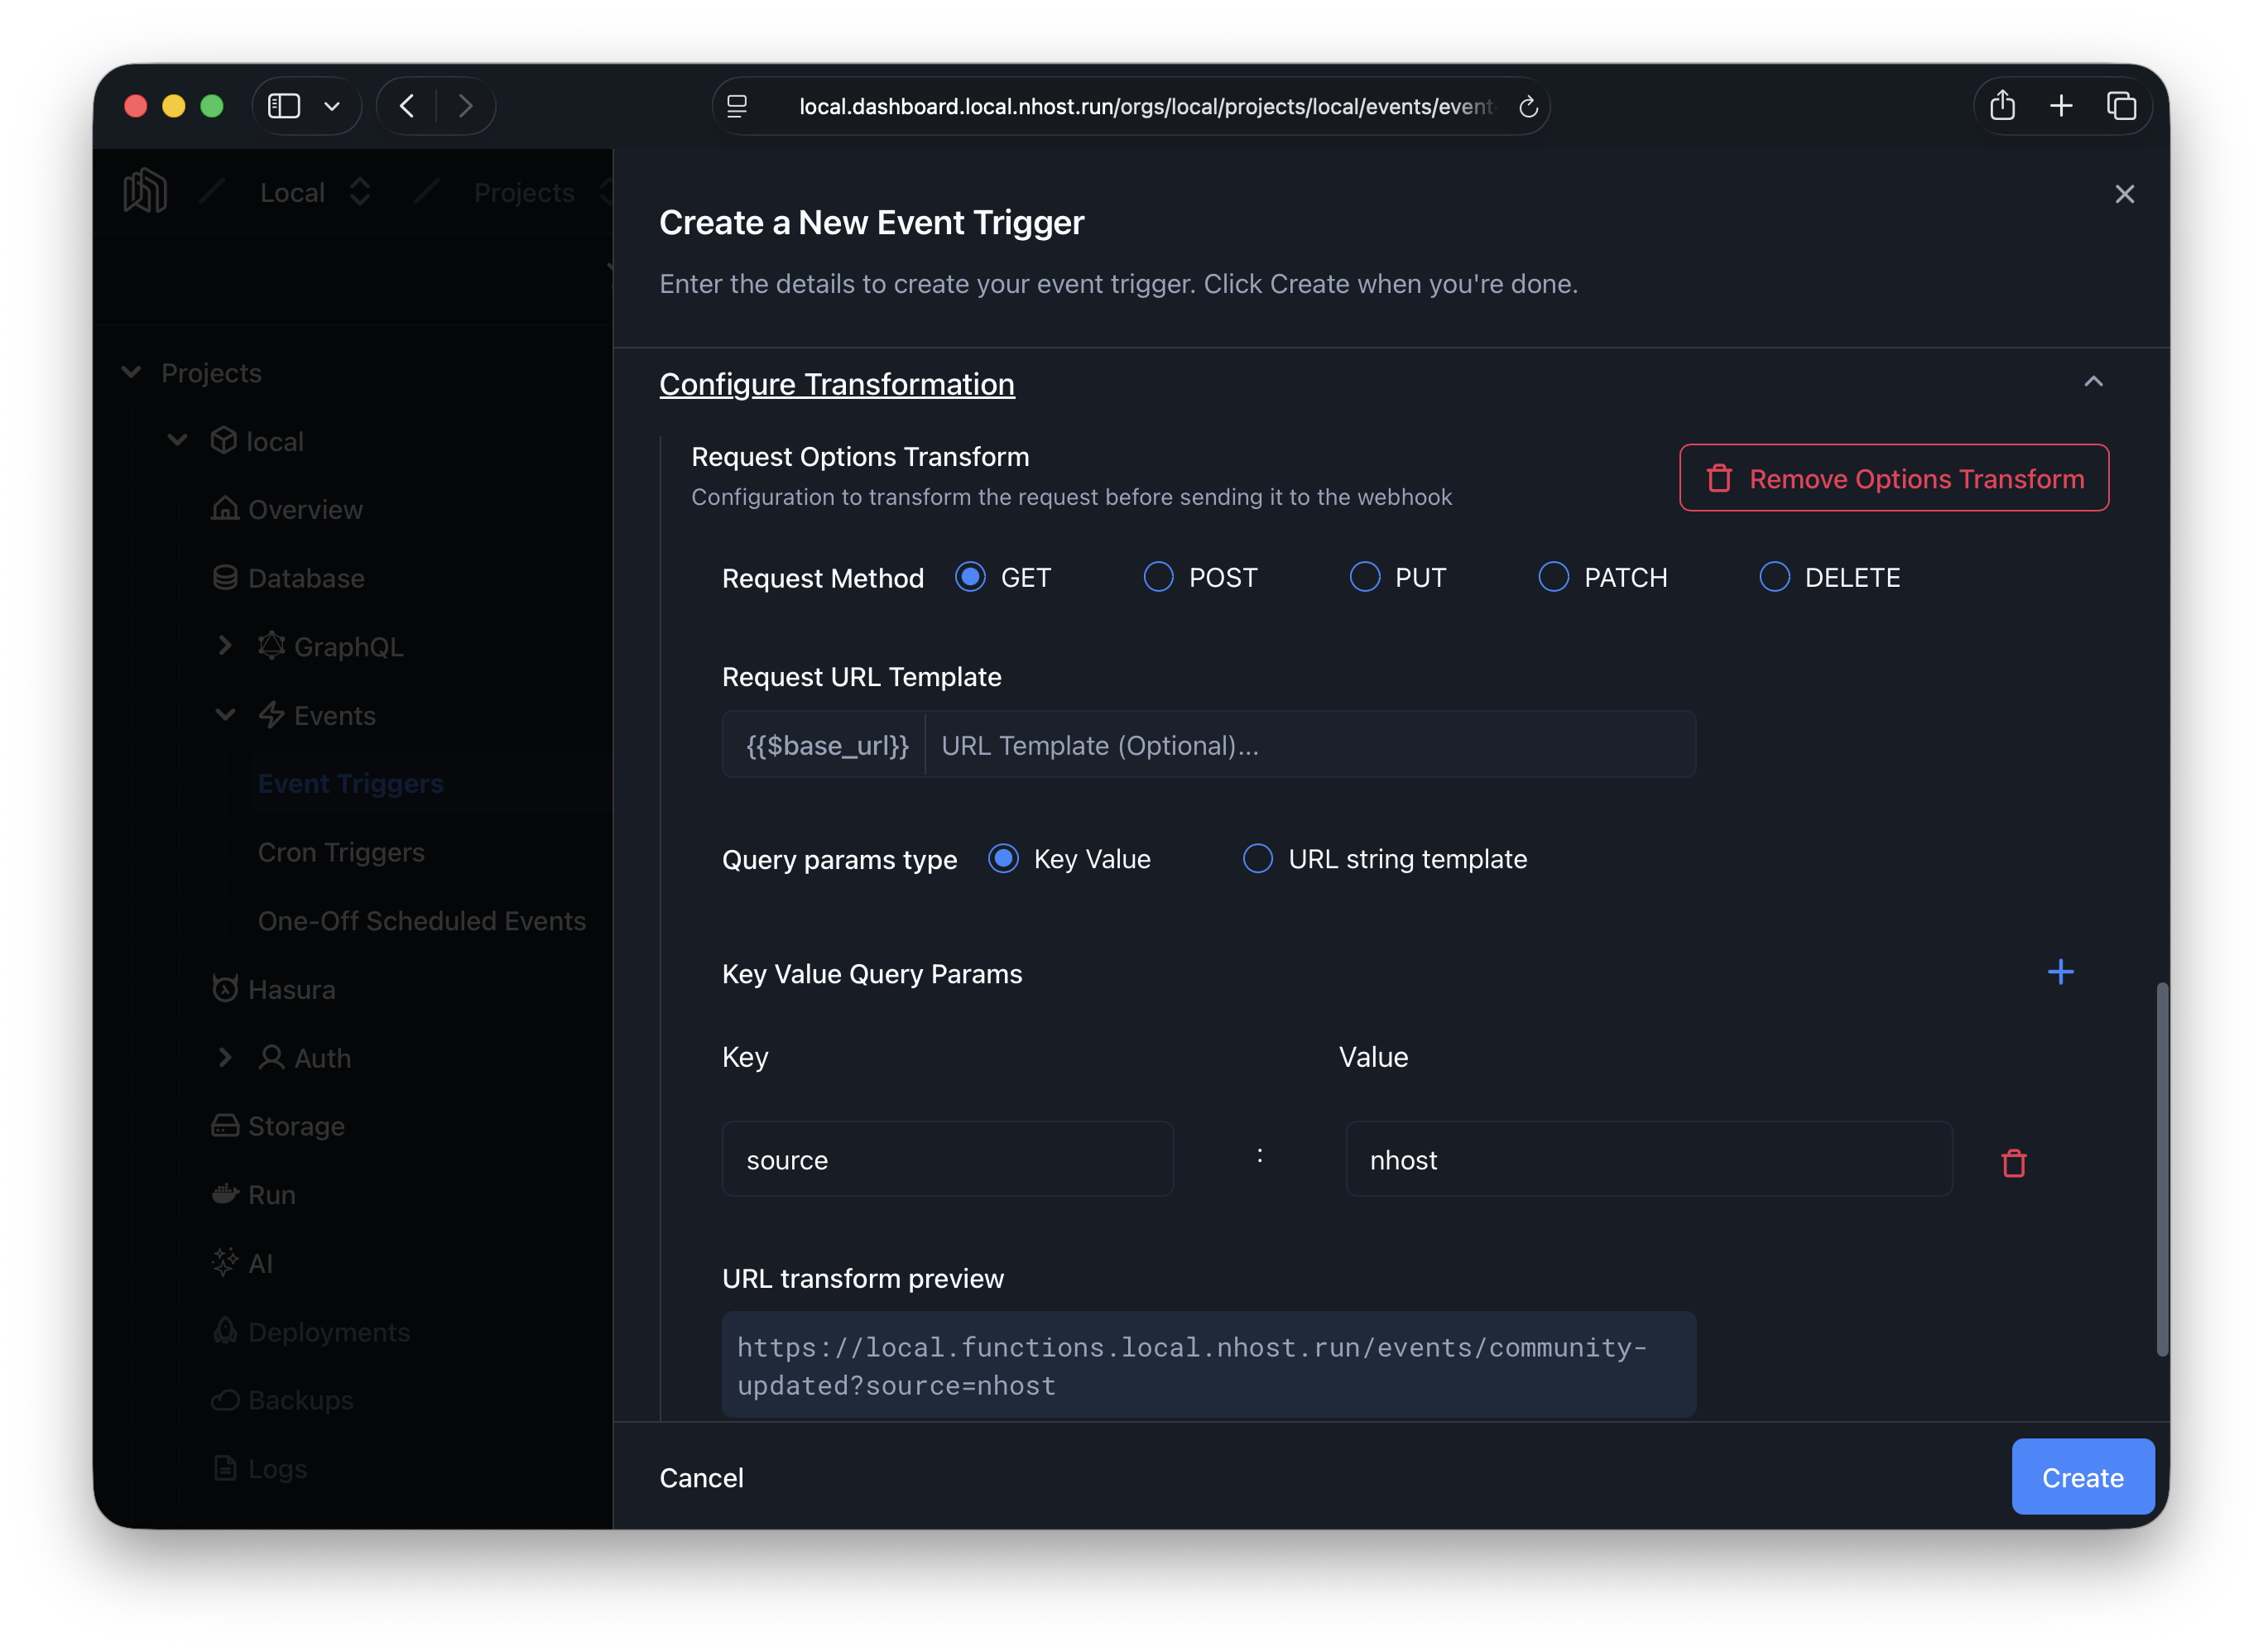Collapse the Configure Transformation section
Image resolution: width=2263 pixels, height=1652 pixels.
pyautogui.click(x=2095, y=381)
